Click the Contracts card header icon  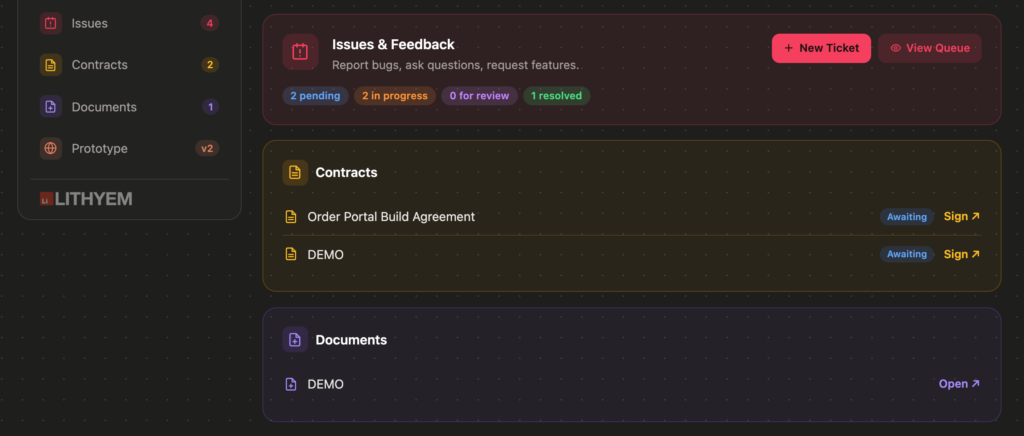coord(295,173)
